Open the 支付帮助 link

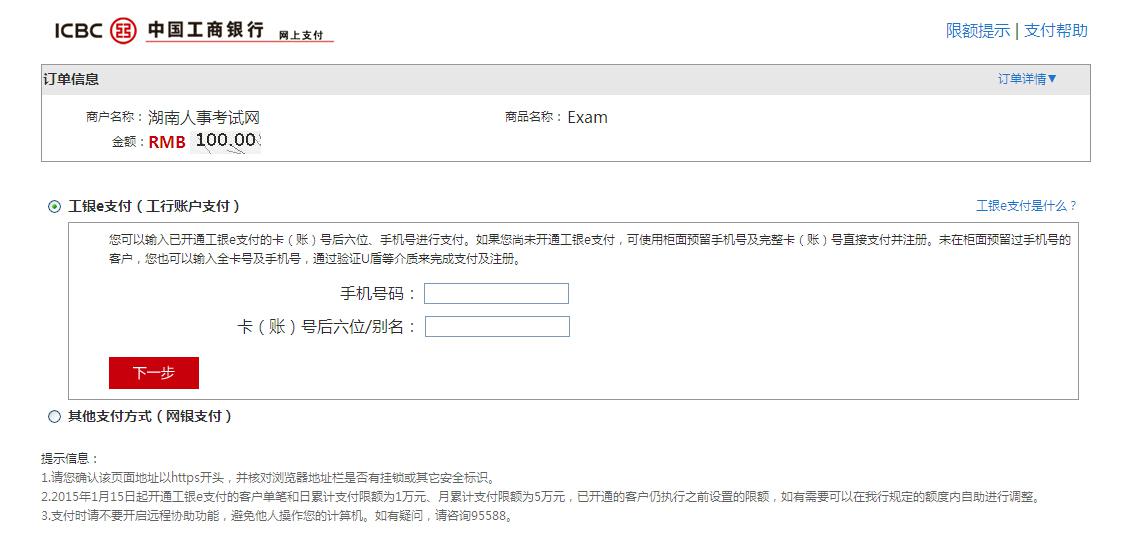coord(1056,31)
